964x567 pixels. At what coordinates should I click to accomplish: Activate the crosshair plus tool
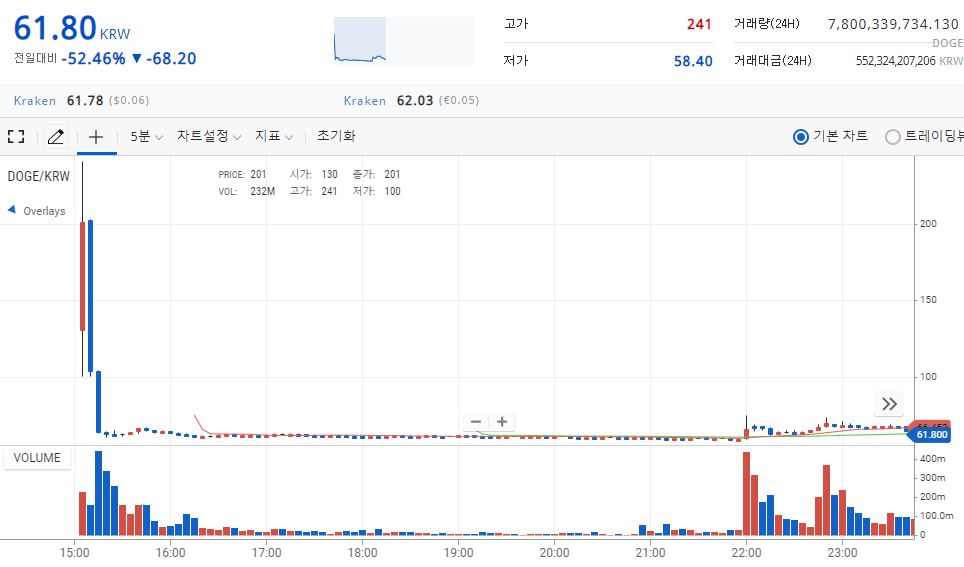tap(96, 137)
